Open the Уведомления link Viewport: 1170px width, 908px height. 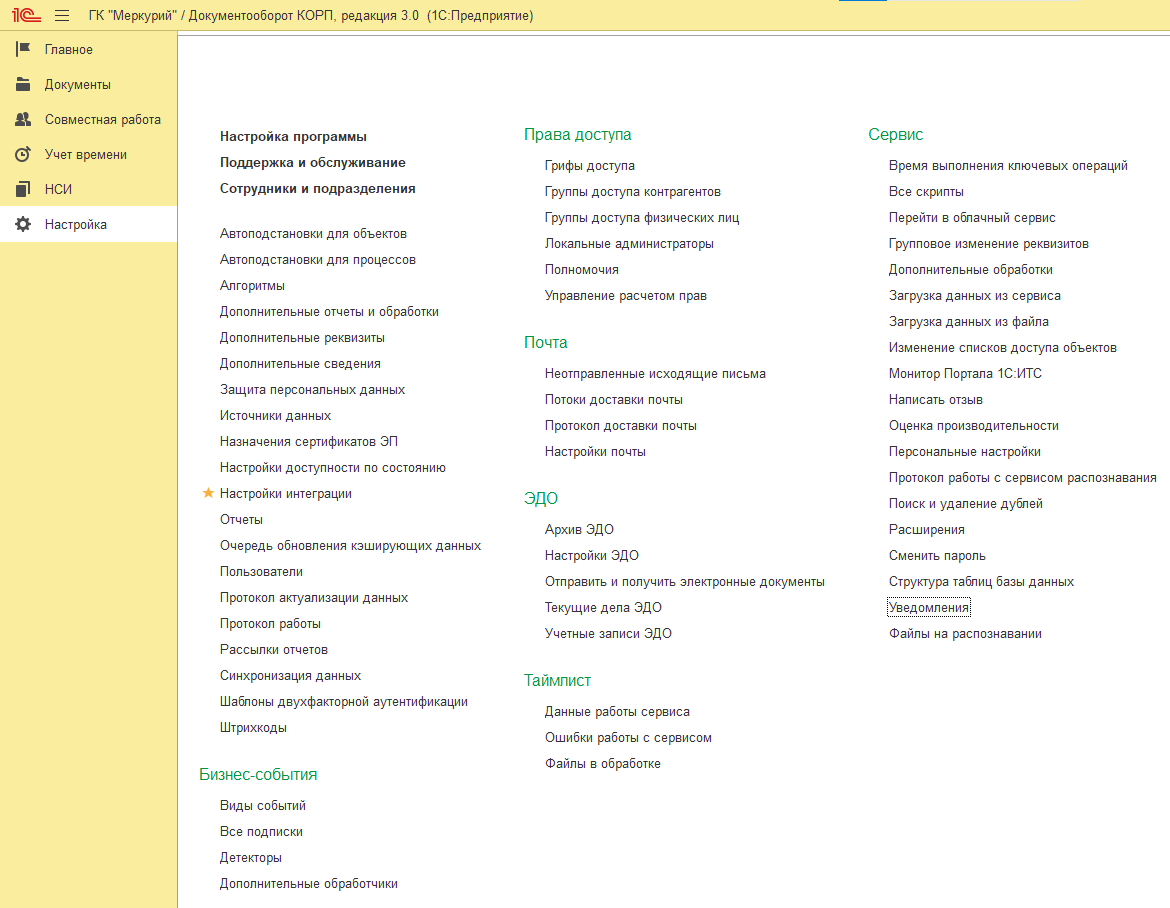[929, 607]
